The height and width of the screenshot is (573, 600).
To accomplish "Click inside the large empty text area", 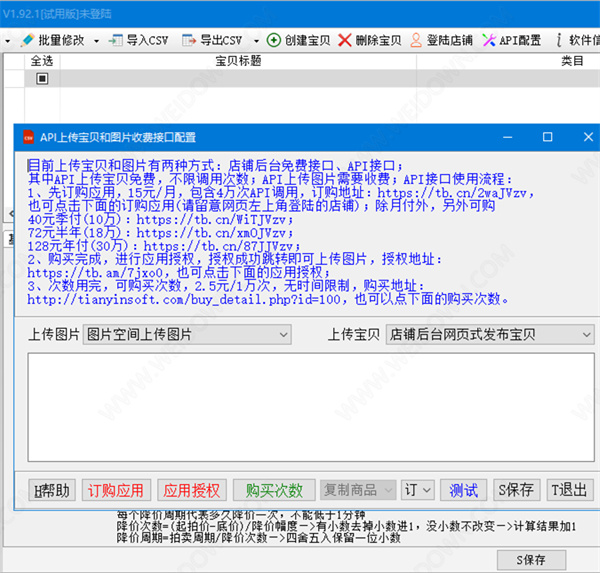I will [x=310, y=410].
